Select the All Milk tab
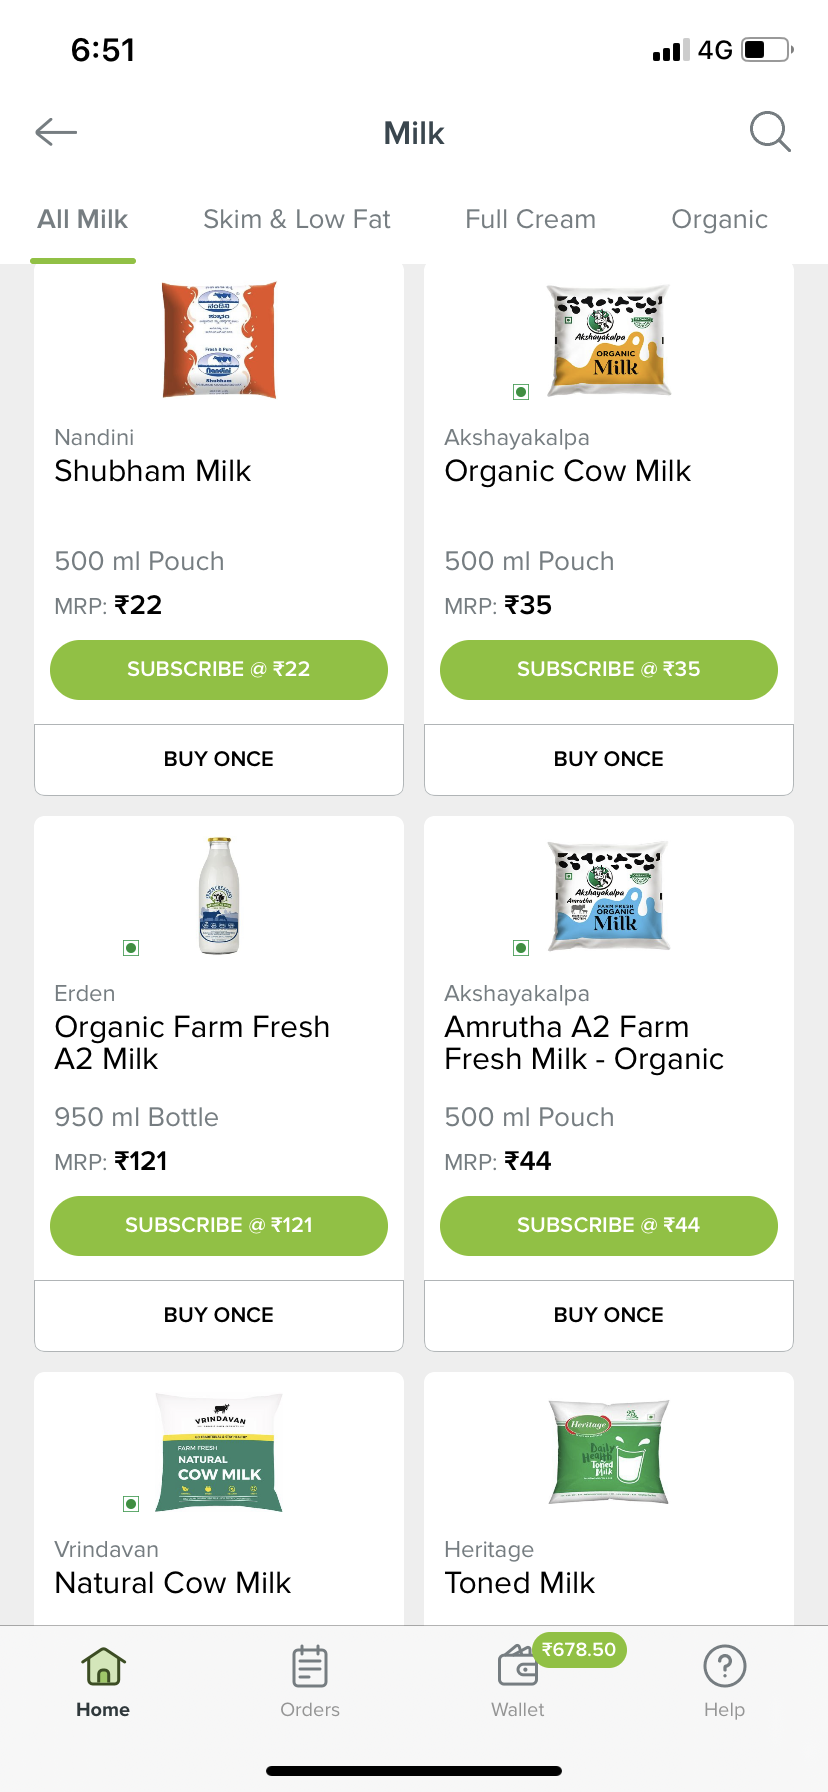Image resolution: width=828 pixels, height=1792 pixels. (83, 219)
